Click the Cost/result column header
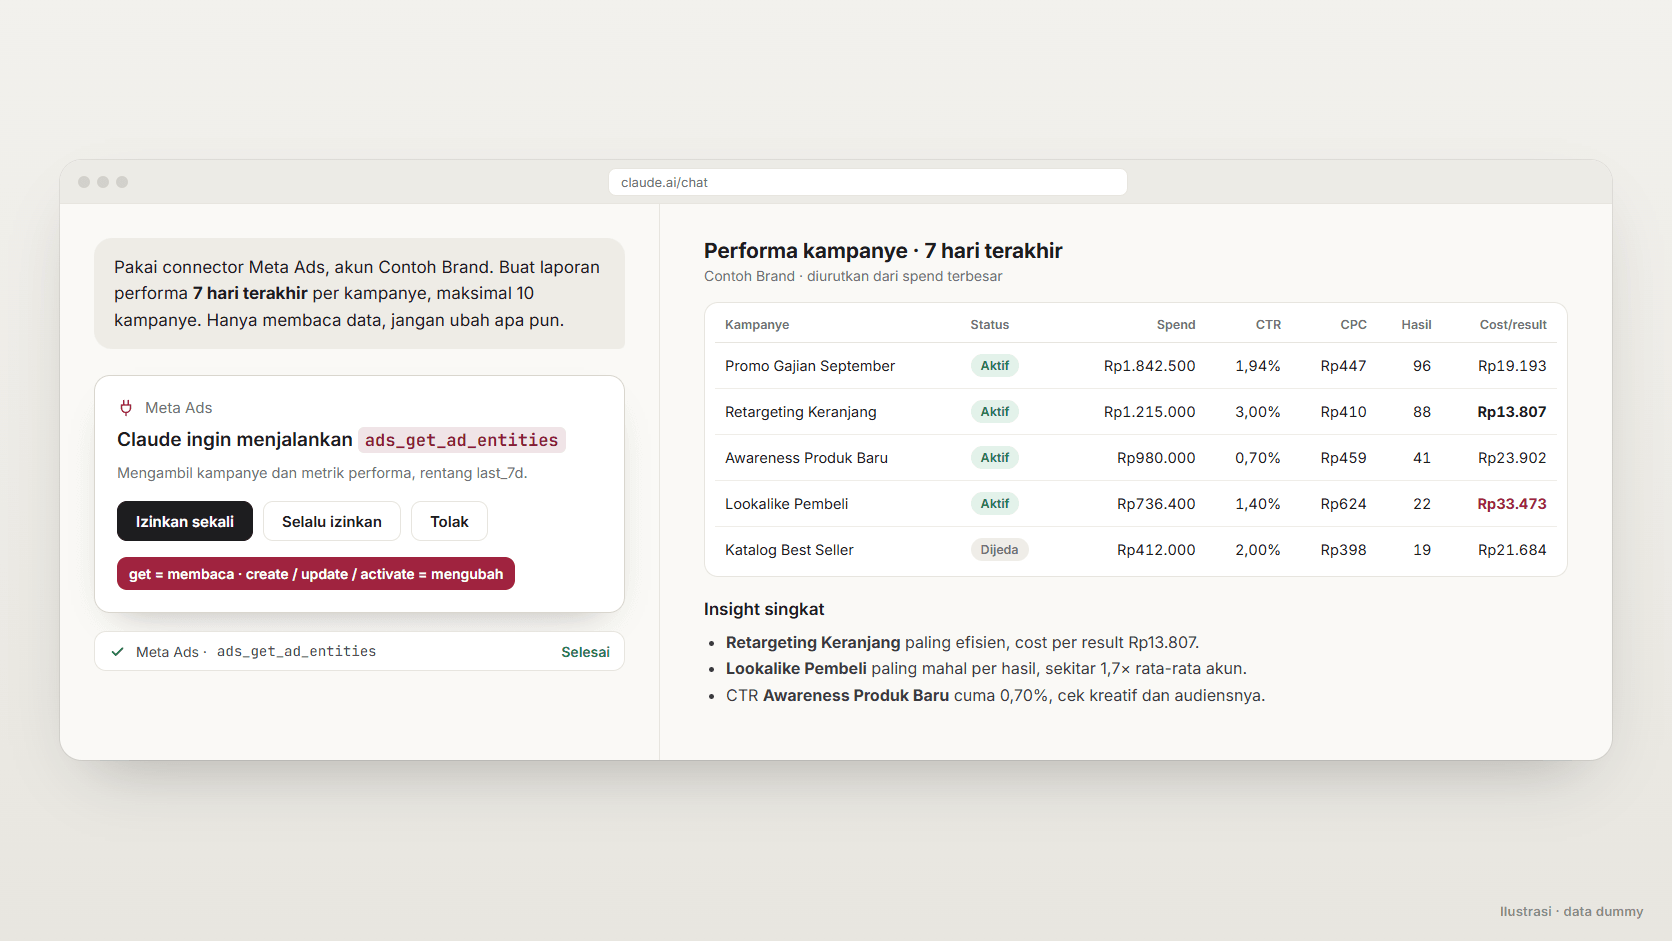Viewport: 1672px width, 941px height. point(1513,325)
